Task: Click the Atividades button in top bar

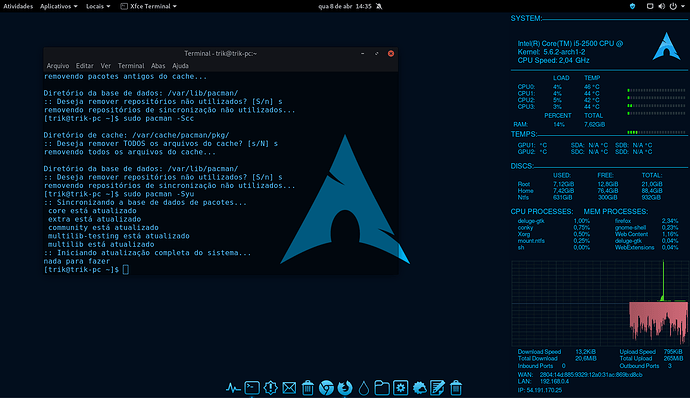Action: [x=18, y=6]
